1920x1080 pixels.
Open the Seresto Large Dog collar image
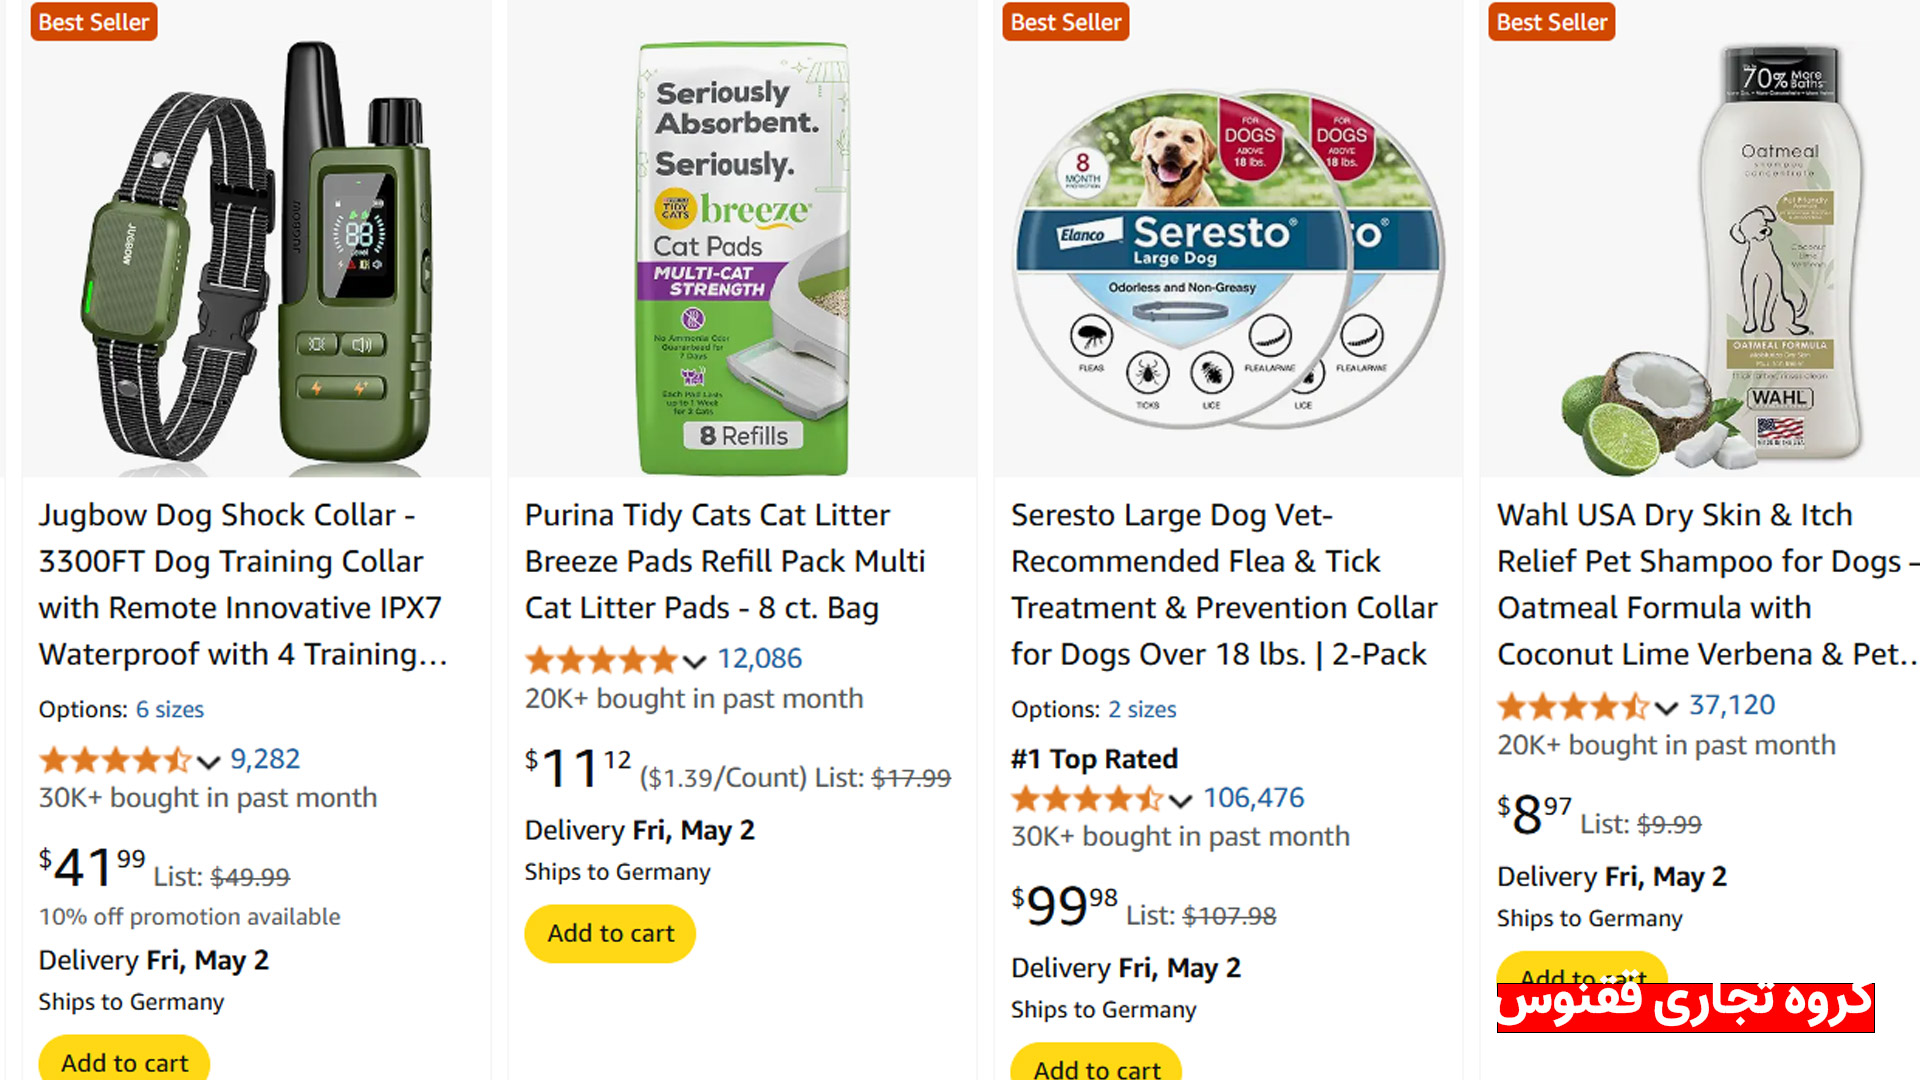click(x=1228, y=260)
